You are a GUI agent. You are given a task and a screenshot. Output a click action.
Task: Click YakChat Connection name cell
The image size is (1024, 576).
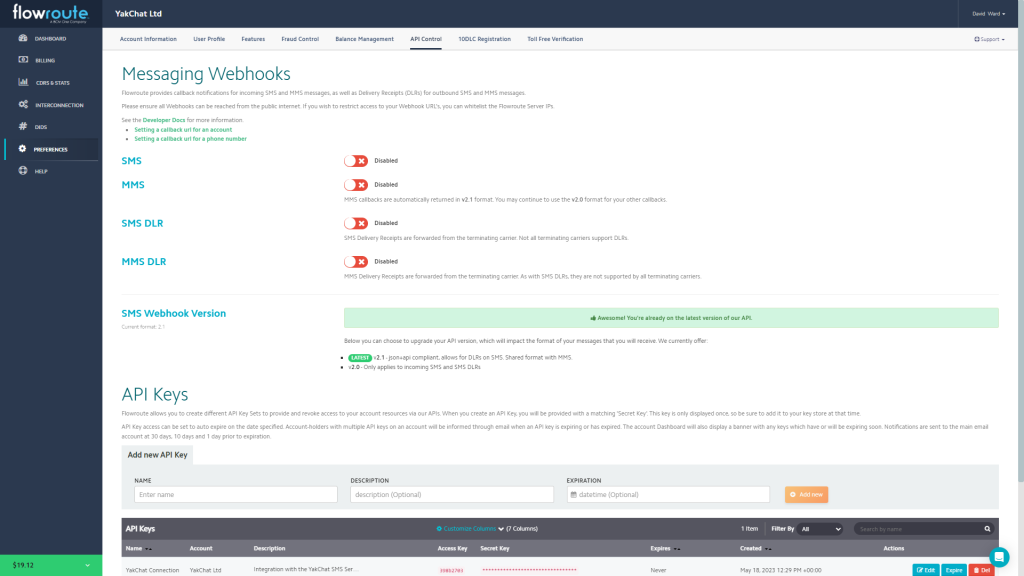point(152,570)
